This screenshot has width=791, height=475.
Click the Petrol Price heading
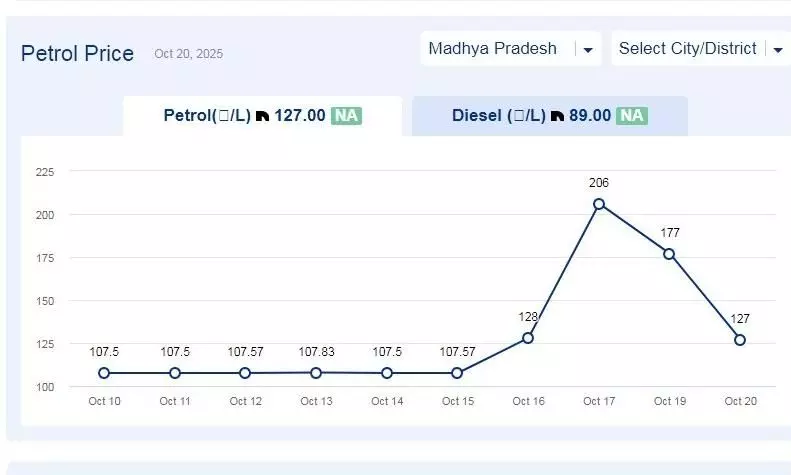77,53
